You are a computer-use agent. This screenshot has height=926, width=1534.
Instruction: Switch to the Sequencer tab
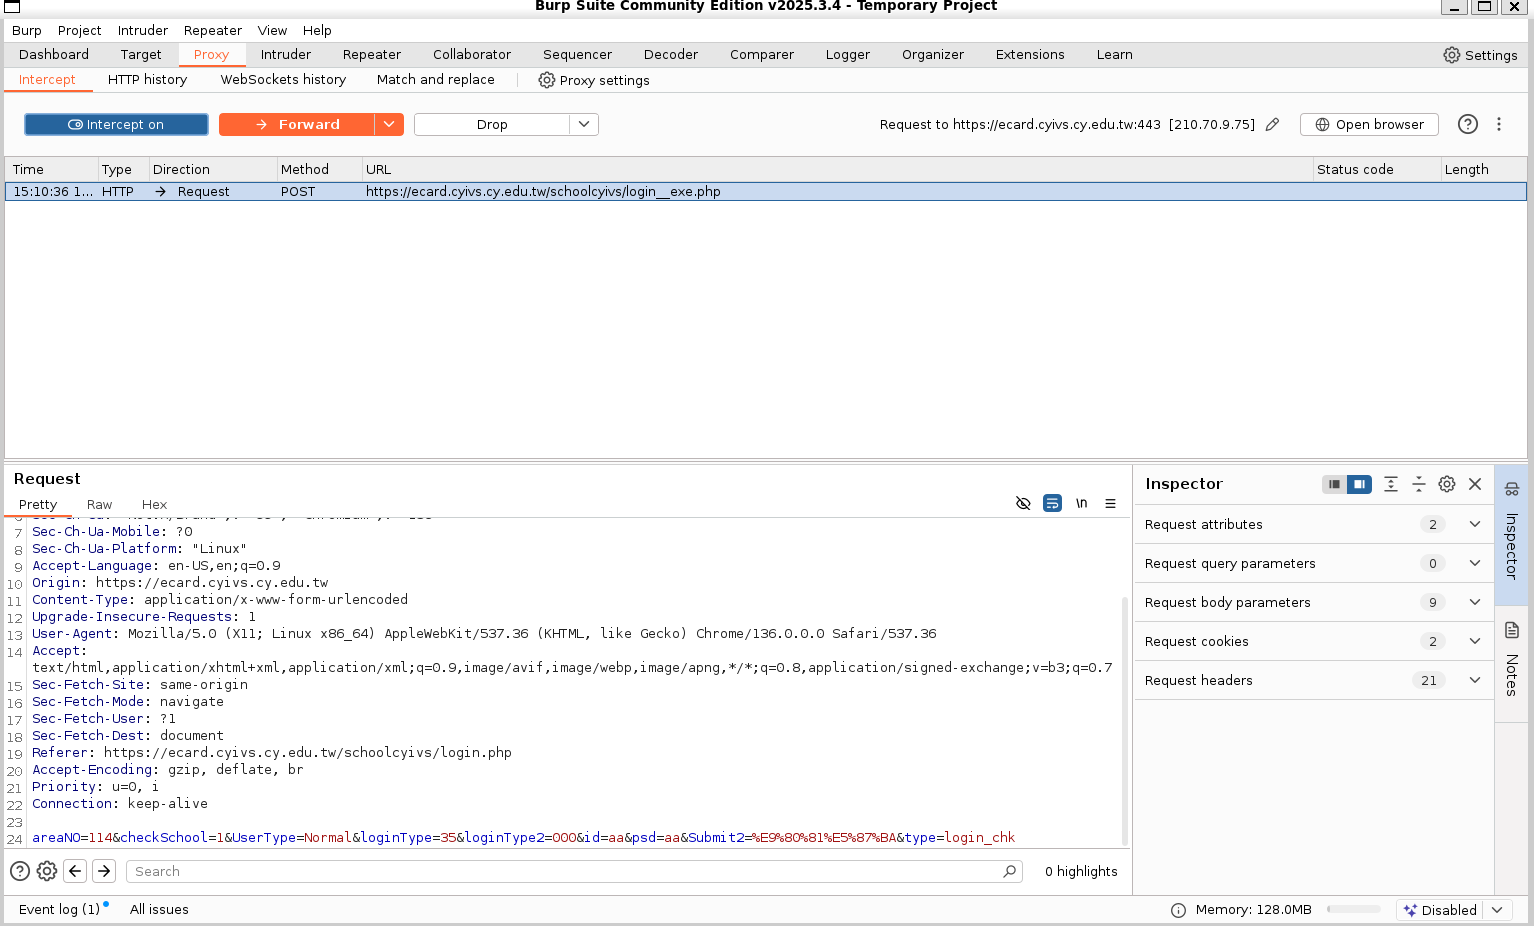577,55
